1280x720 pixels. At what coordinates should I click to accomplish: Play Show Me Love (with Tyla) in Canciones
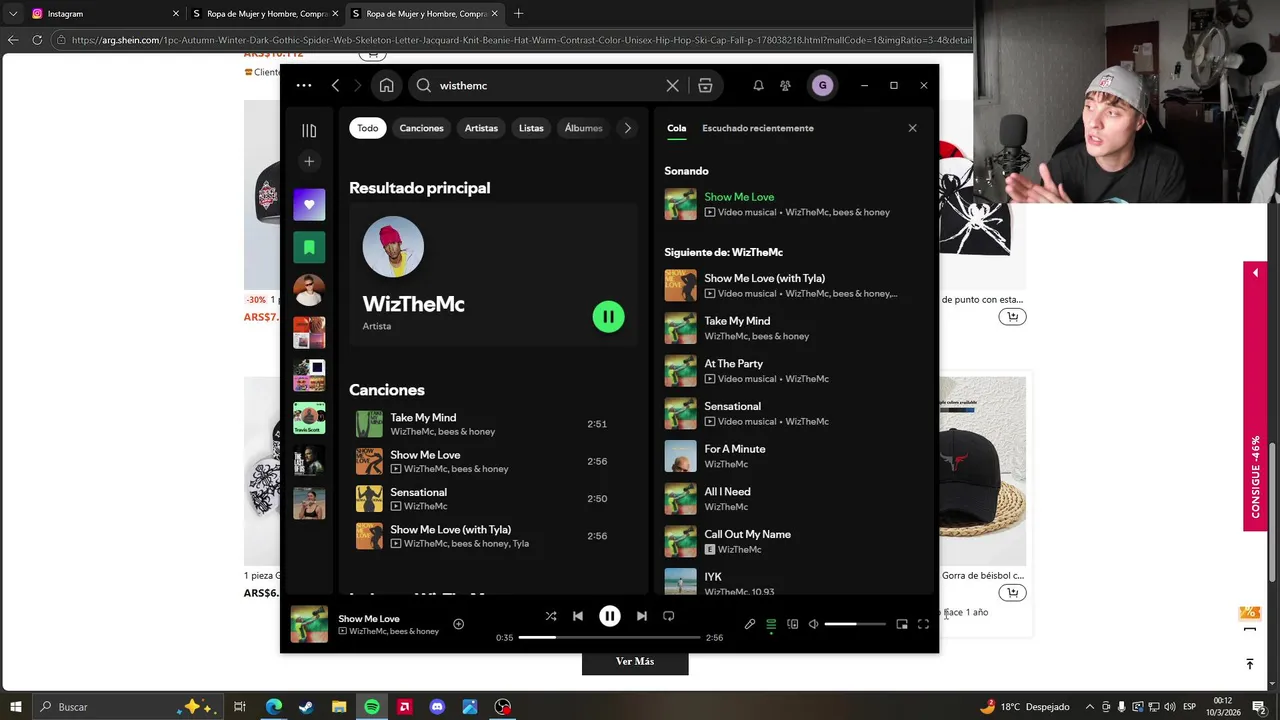(493, 536)
